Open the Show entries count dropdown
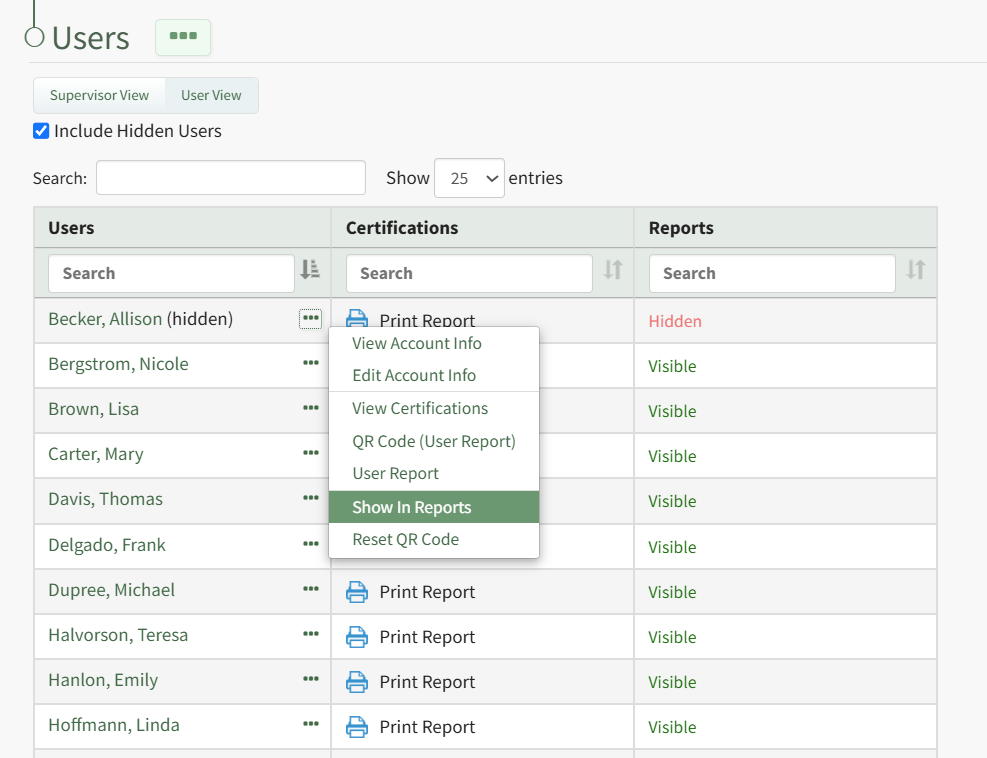This screenshot has width=987, height=758. (469, 178)
